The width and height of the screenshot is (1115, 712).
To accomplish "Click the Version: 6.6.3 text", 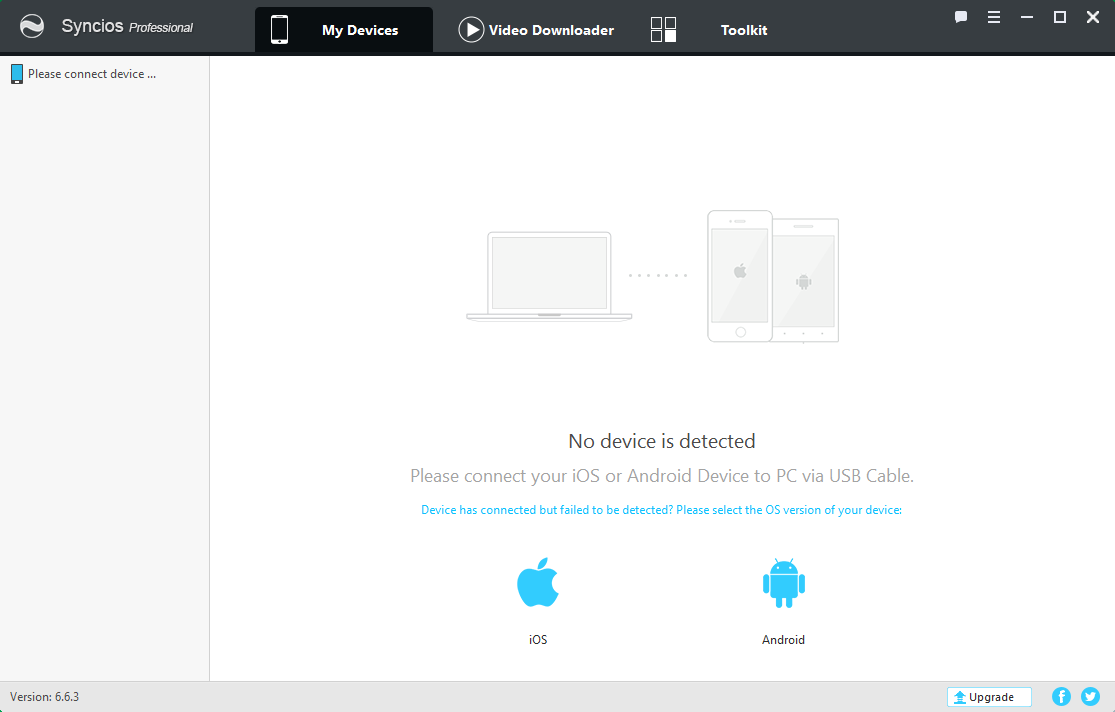I will (x=44, y=697).
